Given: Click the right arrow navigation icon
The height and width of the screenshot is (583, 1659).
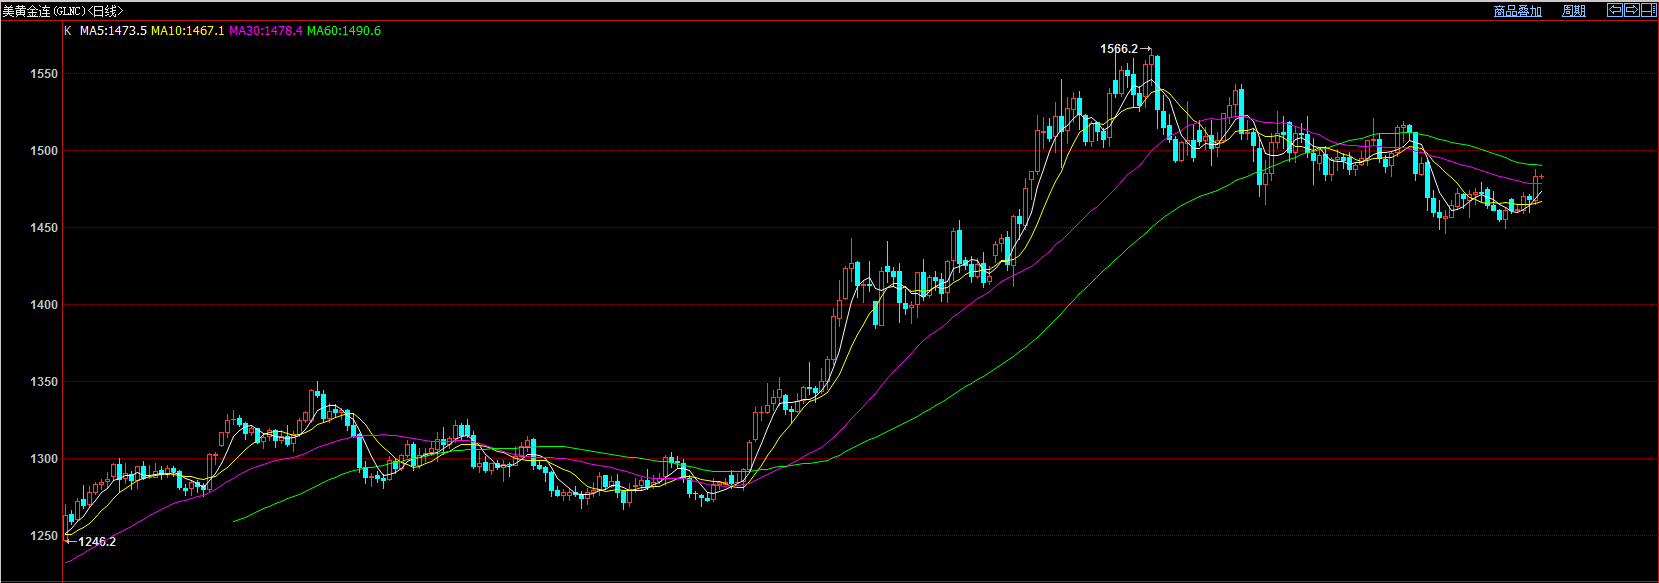Looking at the screenshot, I should [1632, 10].
